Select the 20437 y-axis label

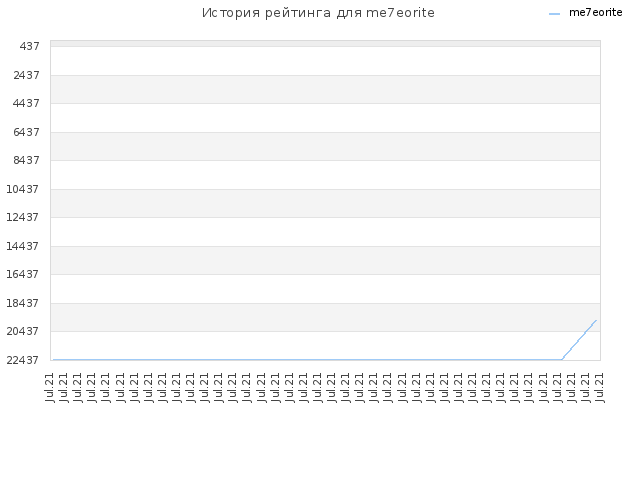(23, 331)
